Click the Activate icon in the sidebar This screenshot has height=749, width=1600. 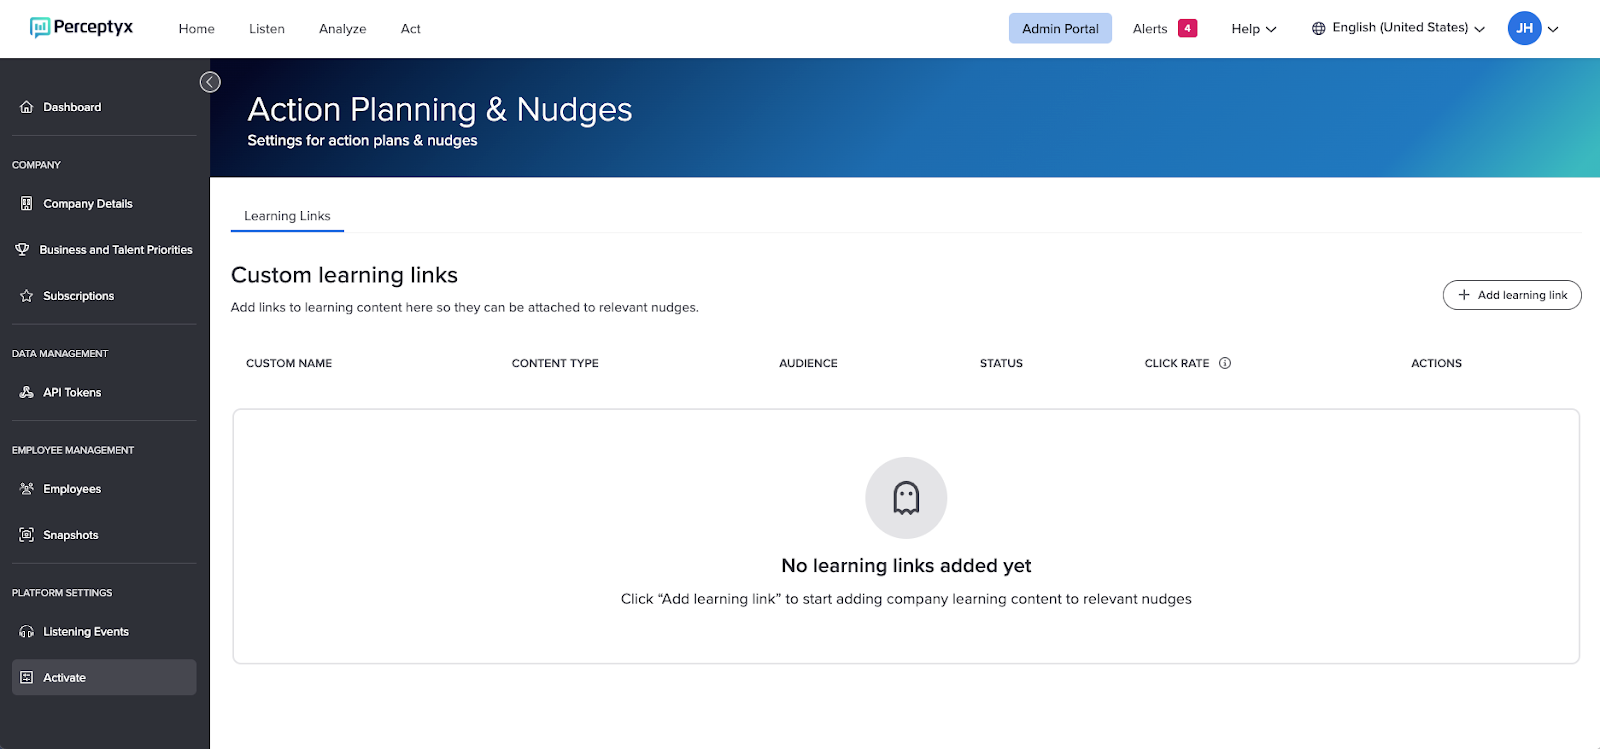tap(27, 678)
